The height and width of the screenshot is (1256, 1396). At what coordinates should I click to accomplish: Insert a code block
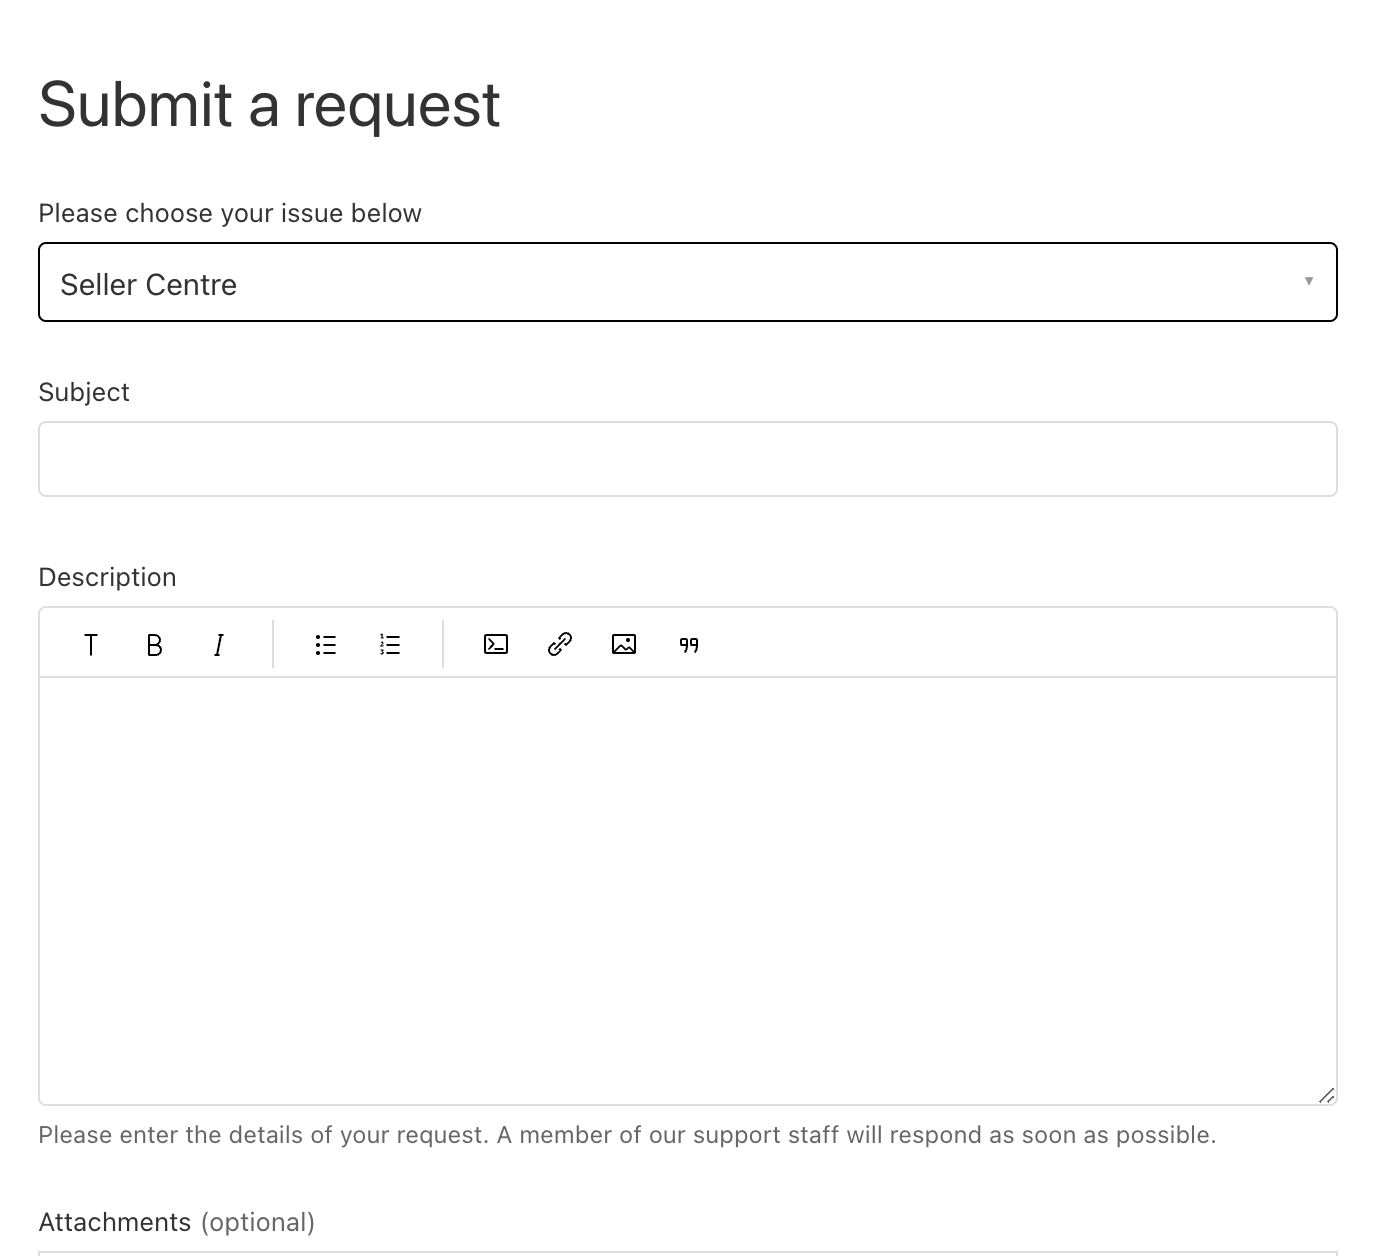click(x=496, y=645)
